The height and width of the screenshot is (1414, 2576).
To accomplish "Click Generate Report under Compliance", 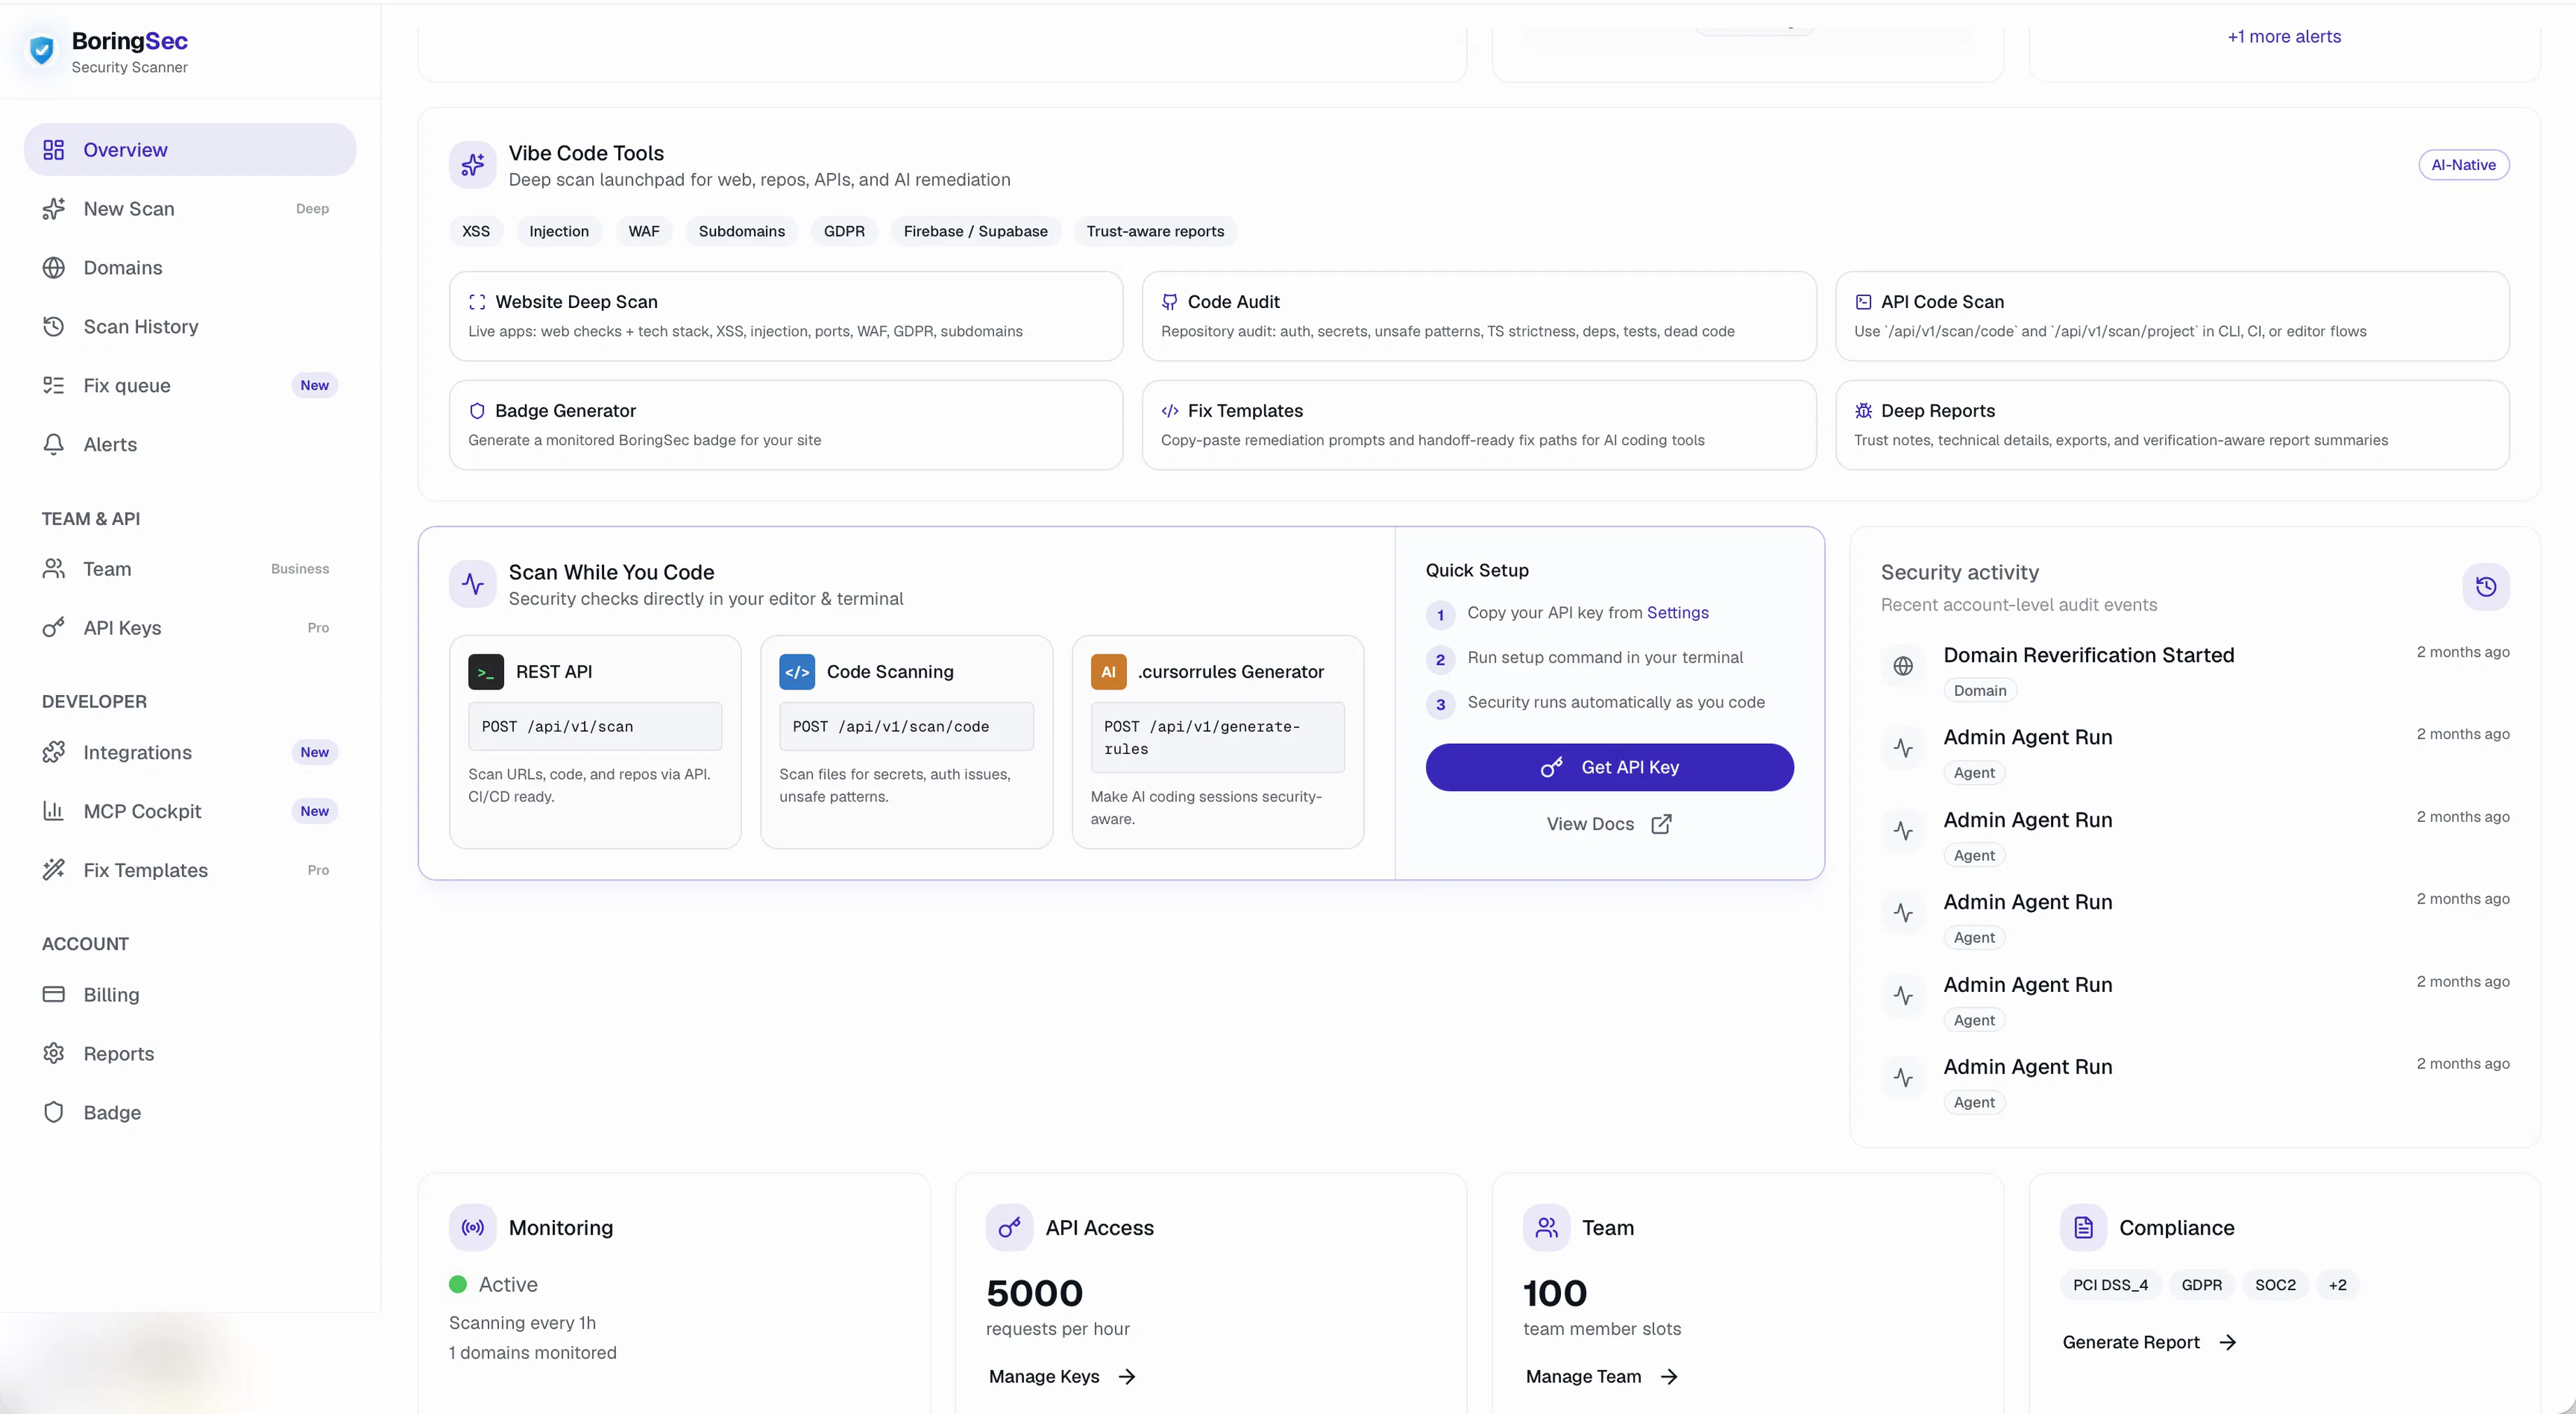I will point(2149,1343).
